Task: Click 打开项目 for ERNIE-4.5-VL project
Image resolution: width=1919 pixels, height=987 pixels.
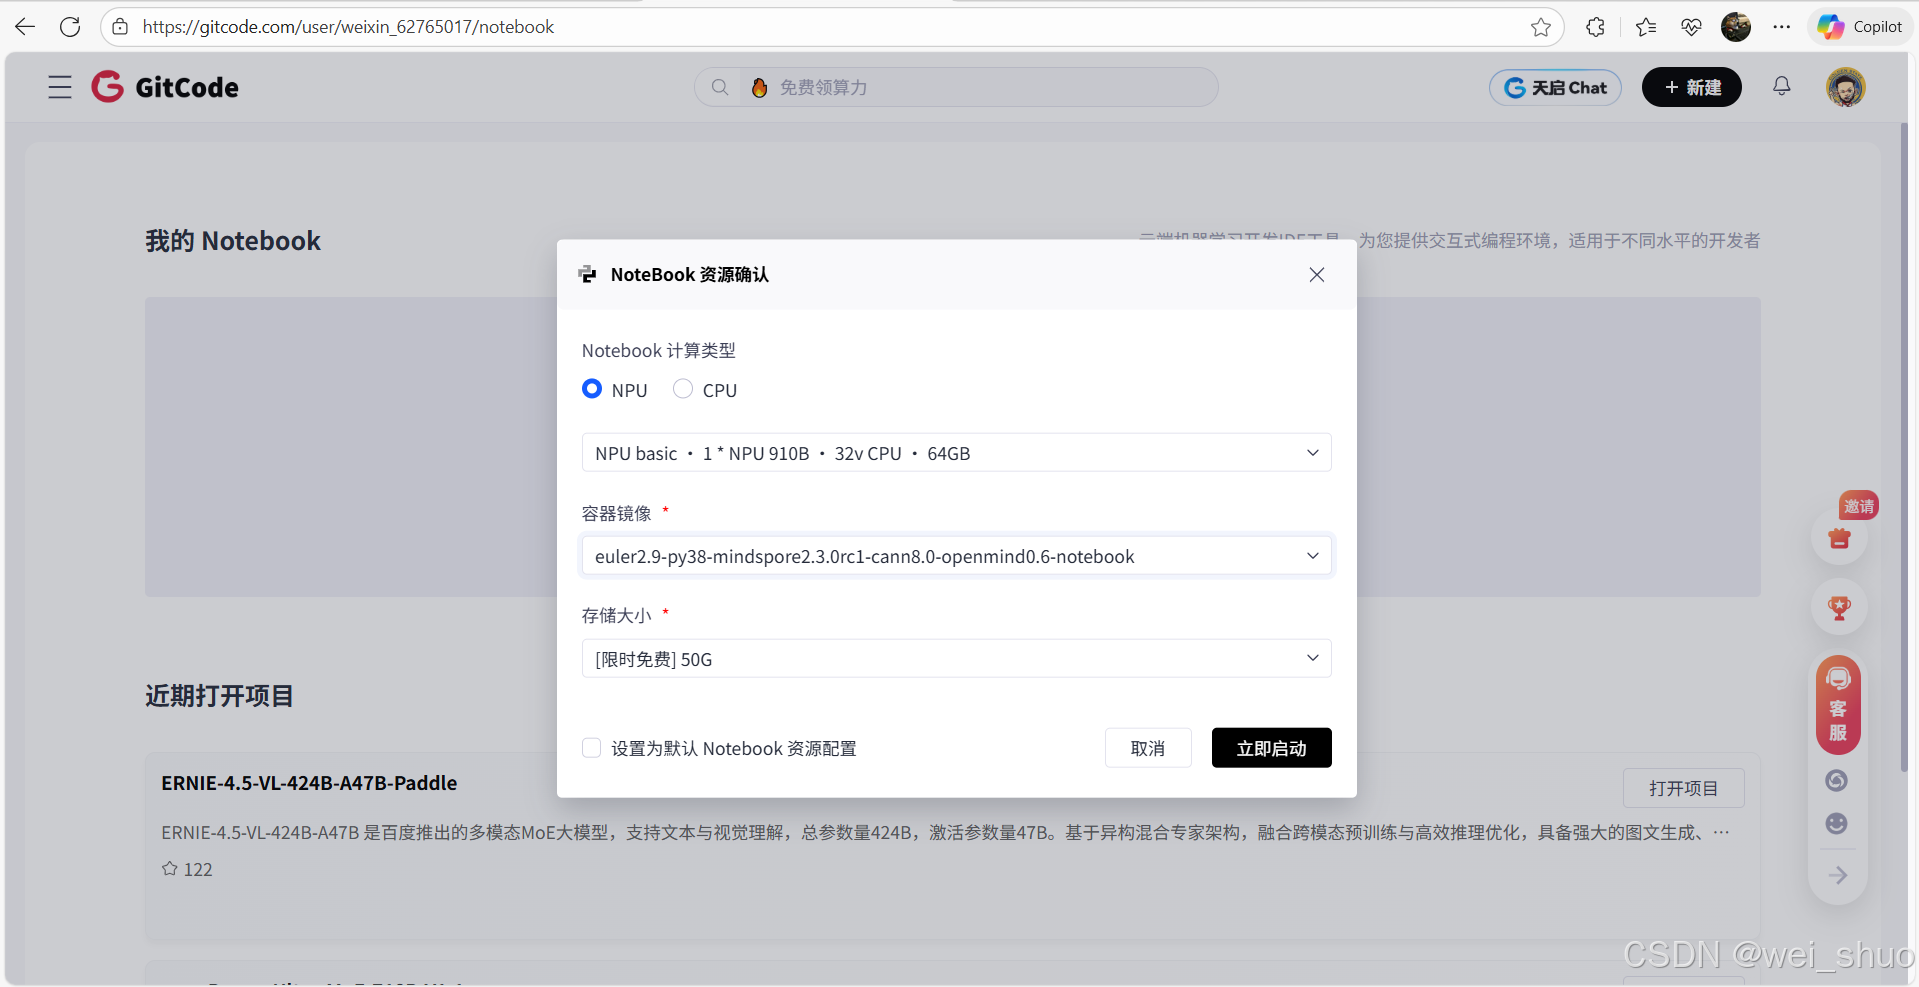Action: [1682, 788]
